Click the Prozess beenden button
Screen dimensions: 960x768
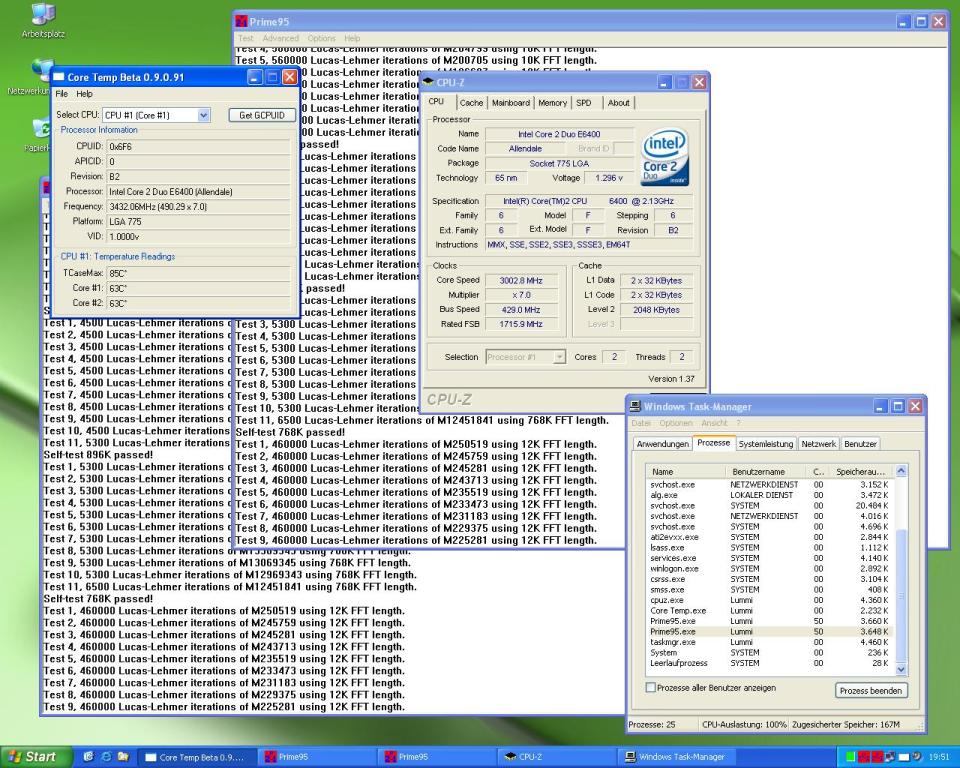[x=871, y=691]
